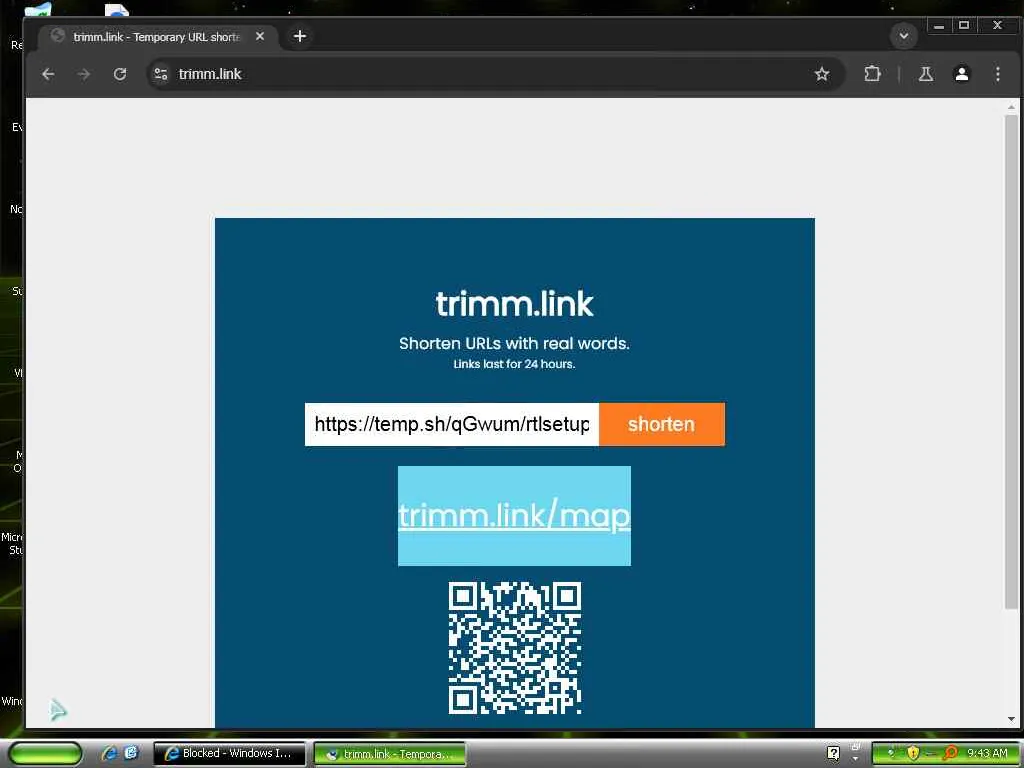The width and height of the screenshot is (1024, 768).
Task: Expand the tab search dropdown arrow
Action: (904, 36)
